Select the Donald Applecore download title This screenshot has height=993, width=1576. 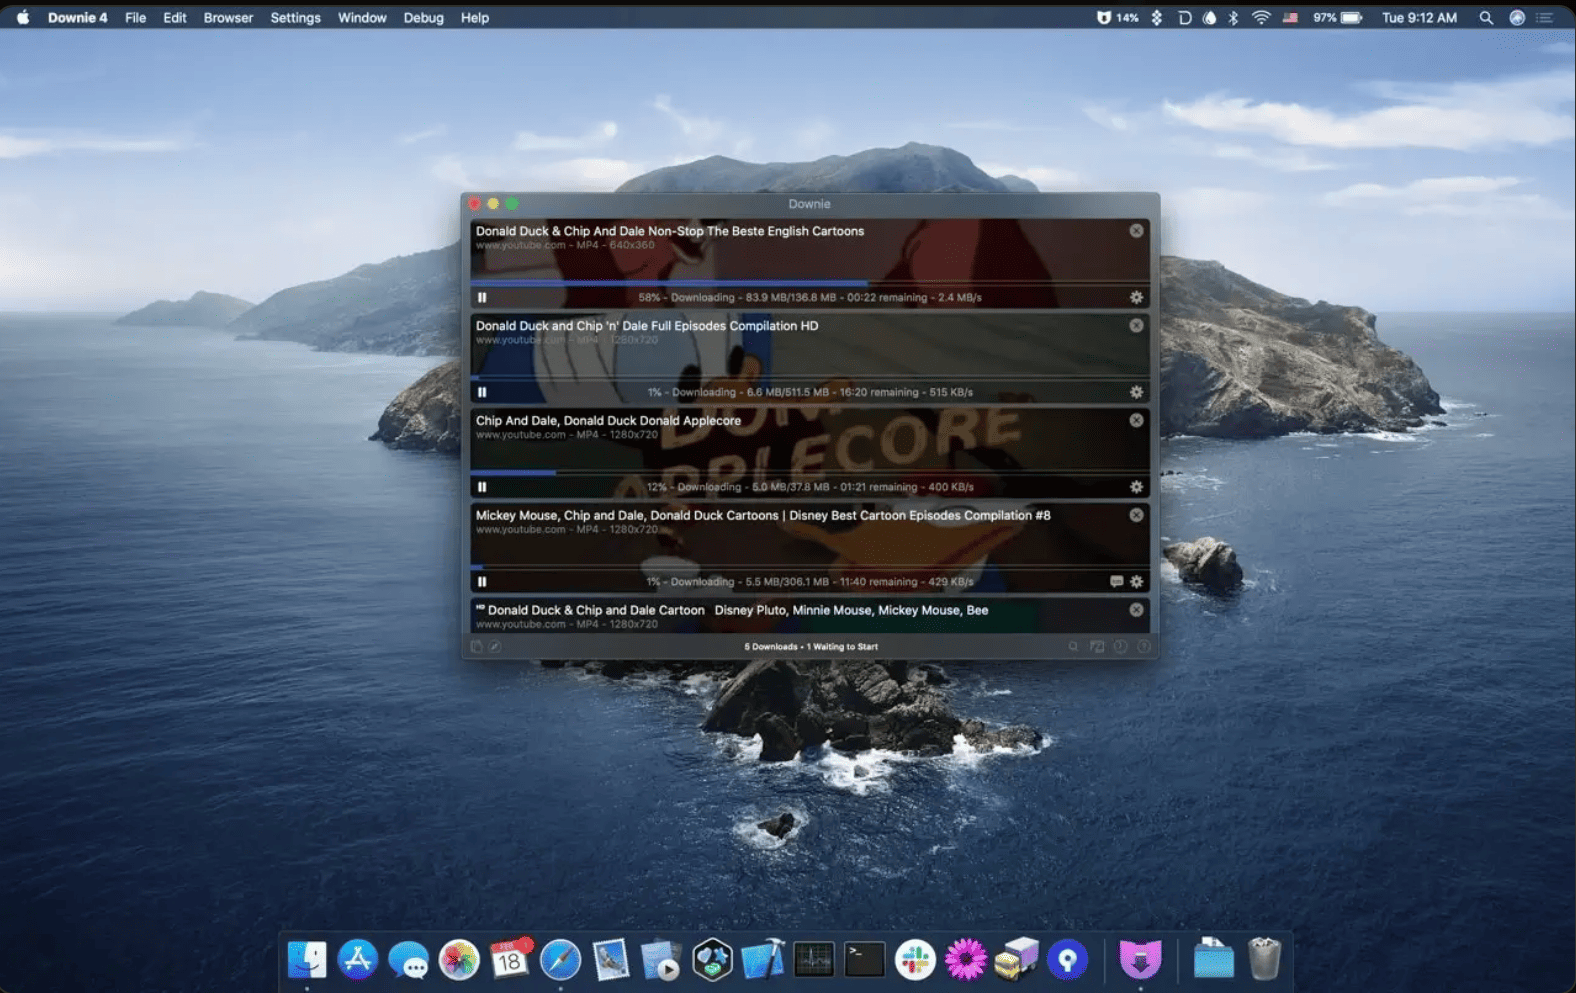point(608,420)
